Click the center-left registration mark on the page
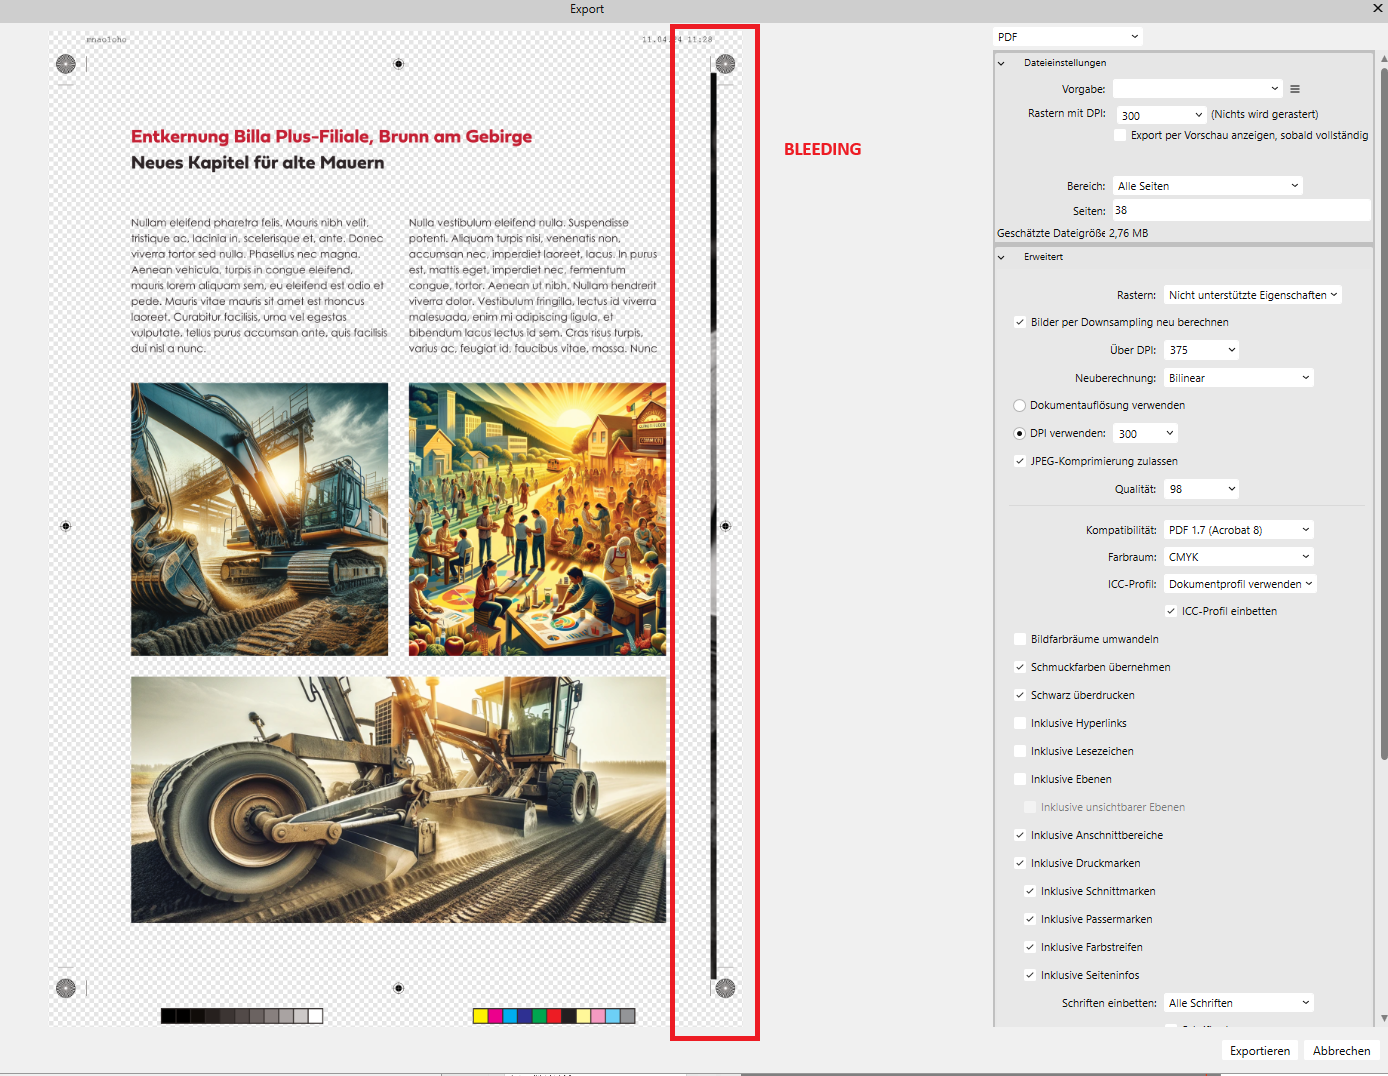 [66, 525]
